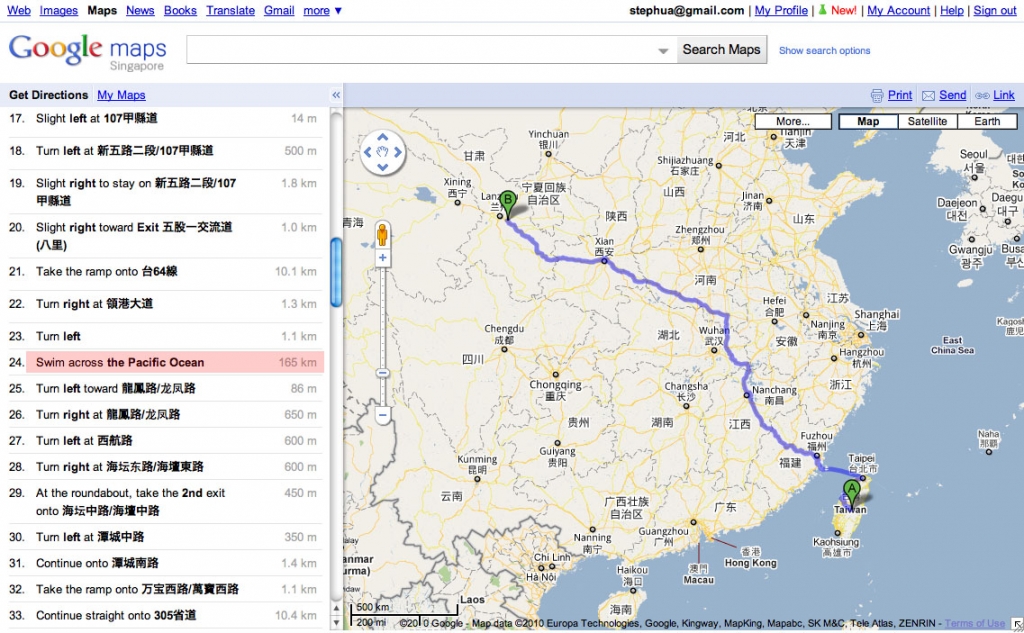This screenshot has width=1024, height=633.
Task: Click the Maps item in the top navigation
Action: point(102,10)
